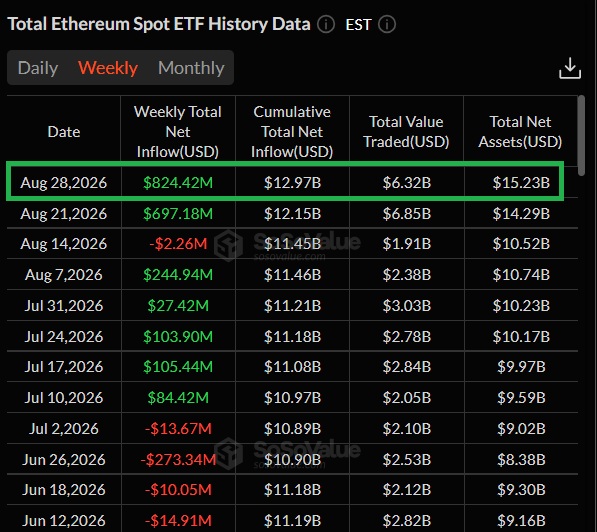Click the $12.97B cumulative inflow value
Screen dimensions: 597x532
[292, 183]
